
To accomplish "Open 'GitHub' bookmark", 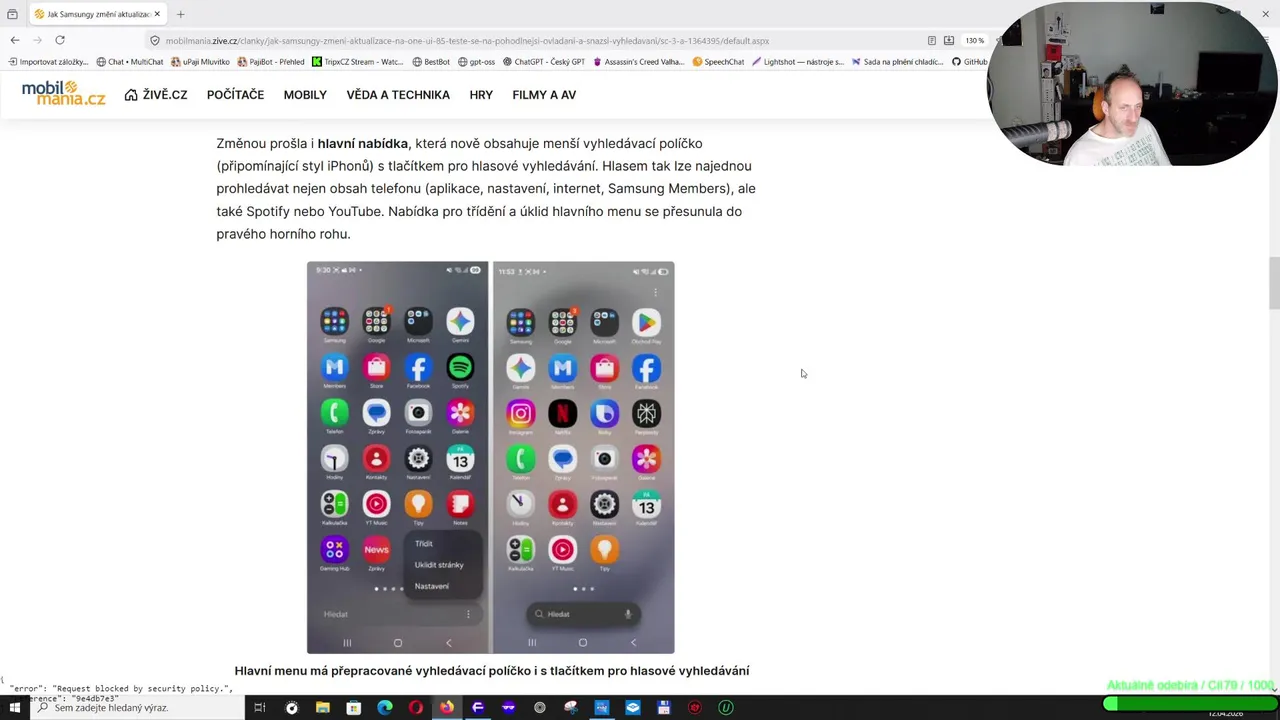I will click(x=969, y=62).
